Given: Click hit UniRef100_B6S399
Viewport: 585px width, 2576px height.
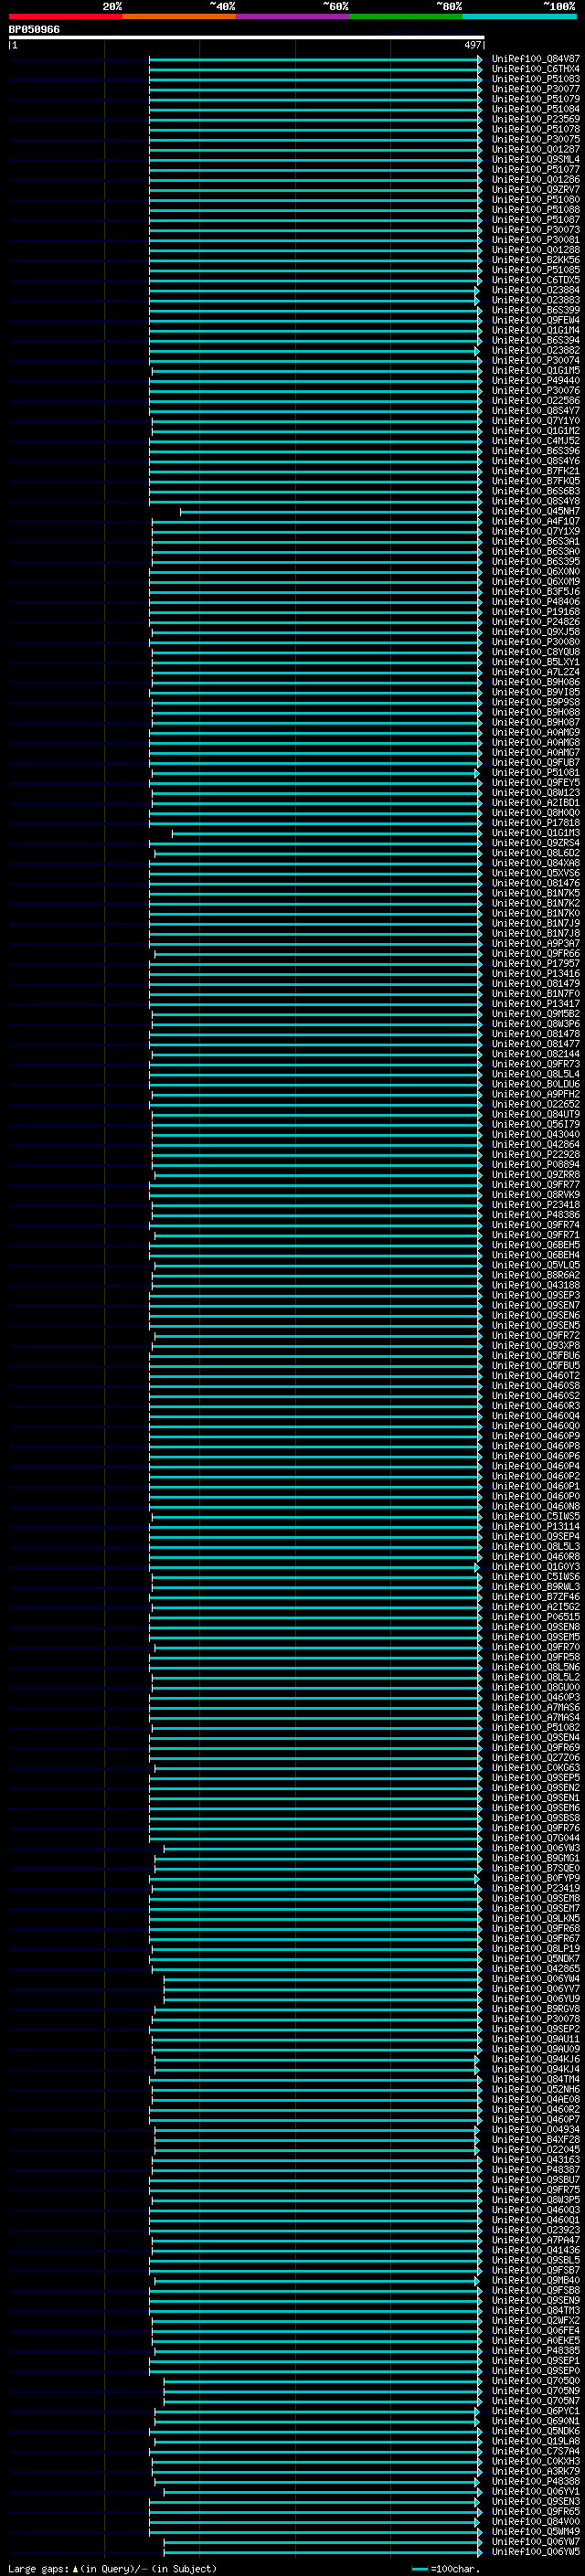Looking at the screenshot, I should [535, 310].
